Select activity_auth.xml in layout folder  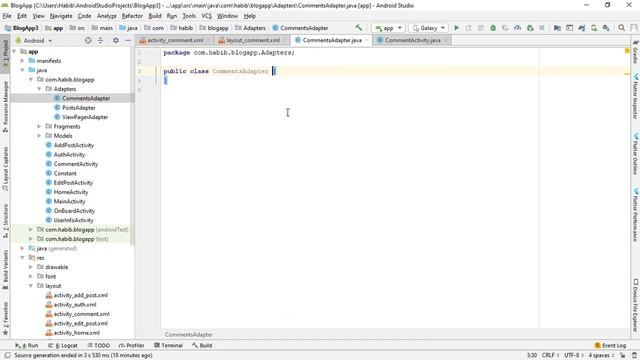(75, 304)
